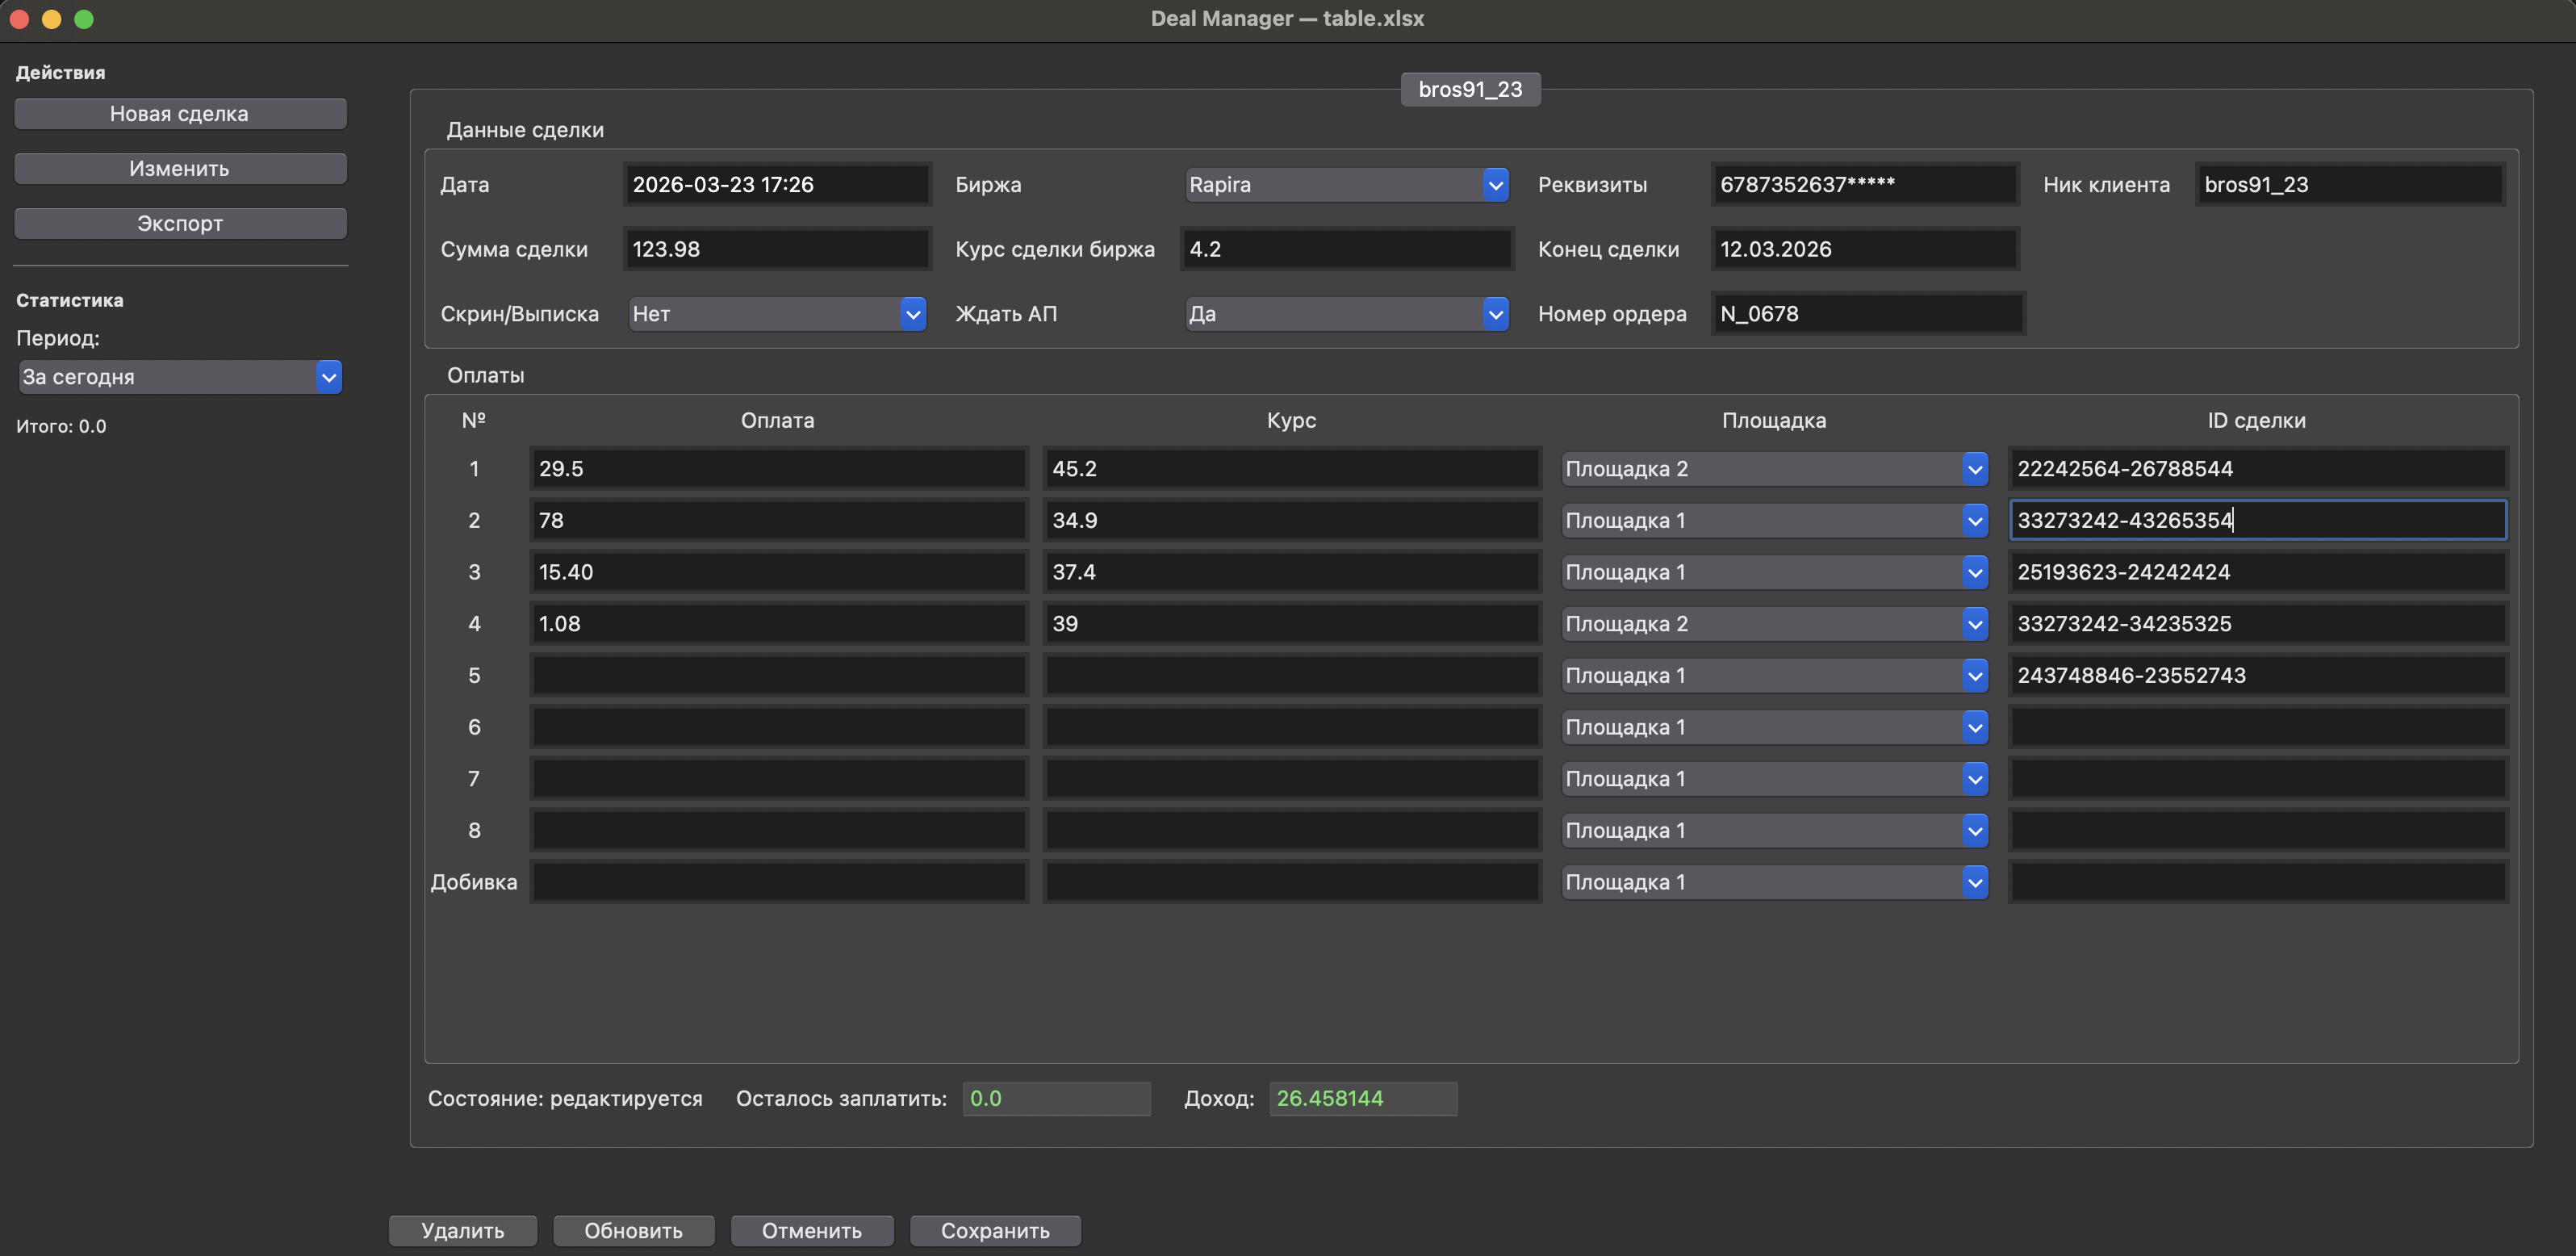Click Удалить at the bottom
This screenshot has height=1256, width=2576.
point(463,1230)
